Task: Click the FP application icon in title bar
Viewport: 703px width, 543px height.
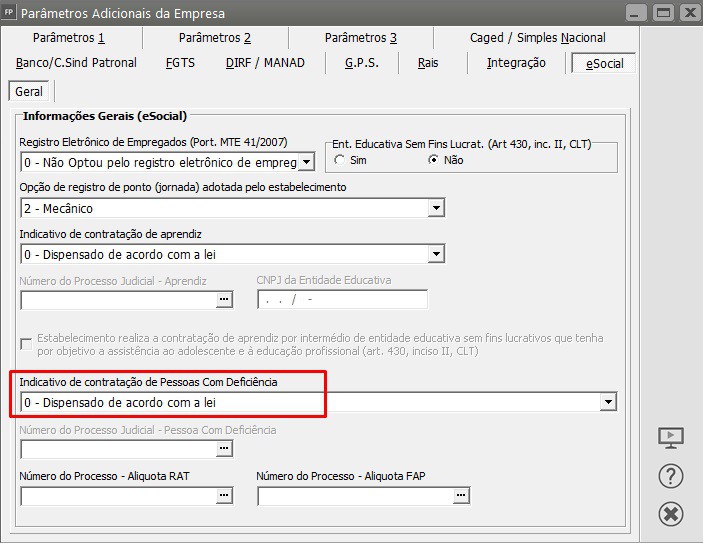Action: (9, 12)
